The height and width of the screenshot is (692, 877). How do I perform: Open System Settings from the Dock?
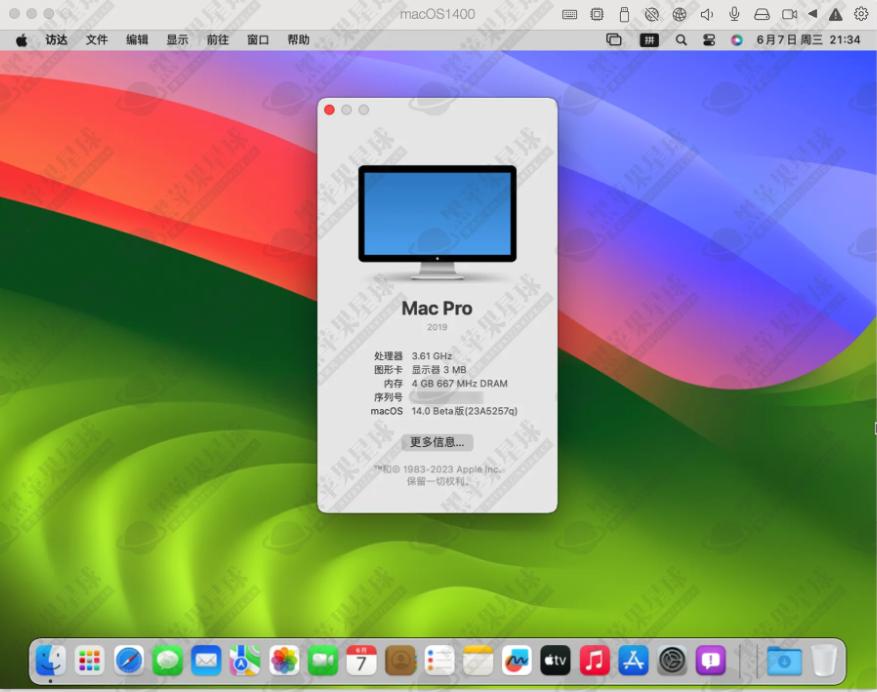[672, 661]
